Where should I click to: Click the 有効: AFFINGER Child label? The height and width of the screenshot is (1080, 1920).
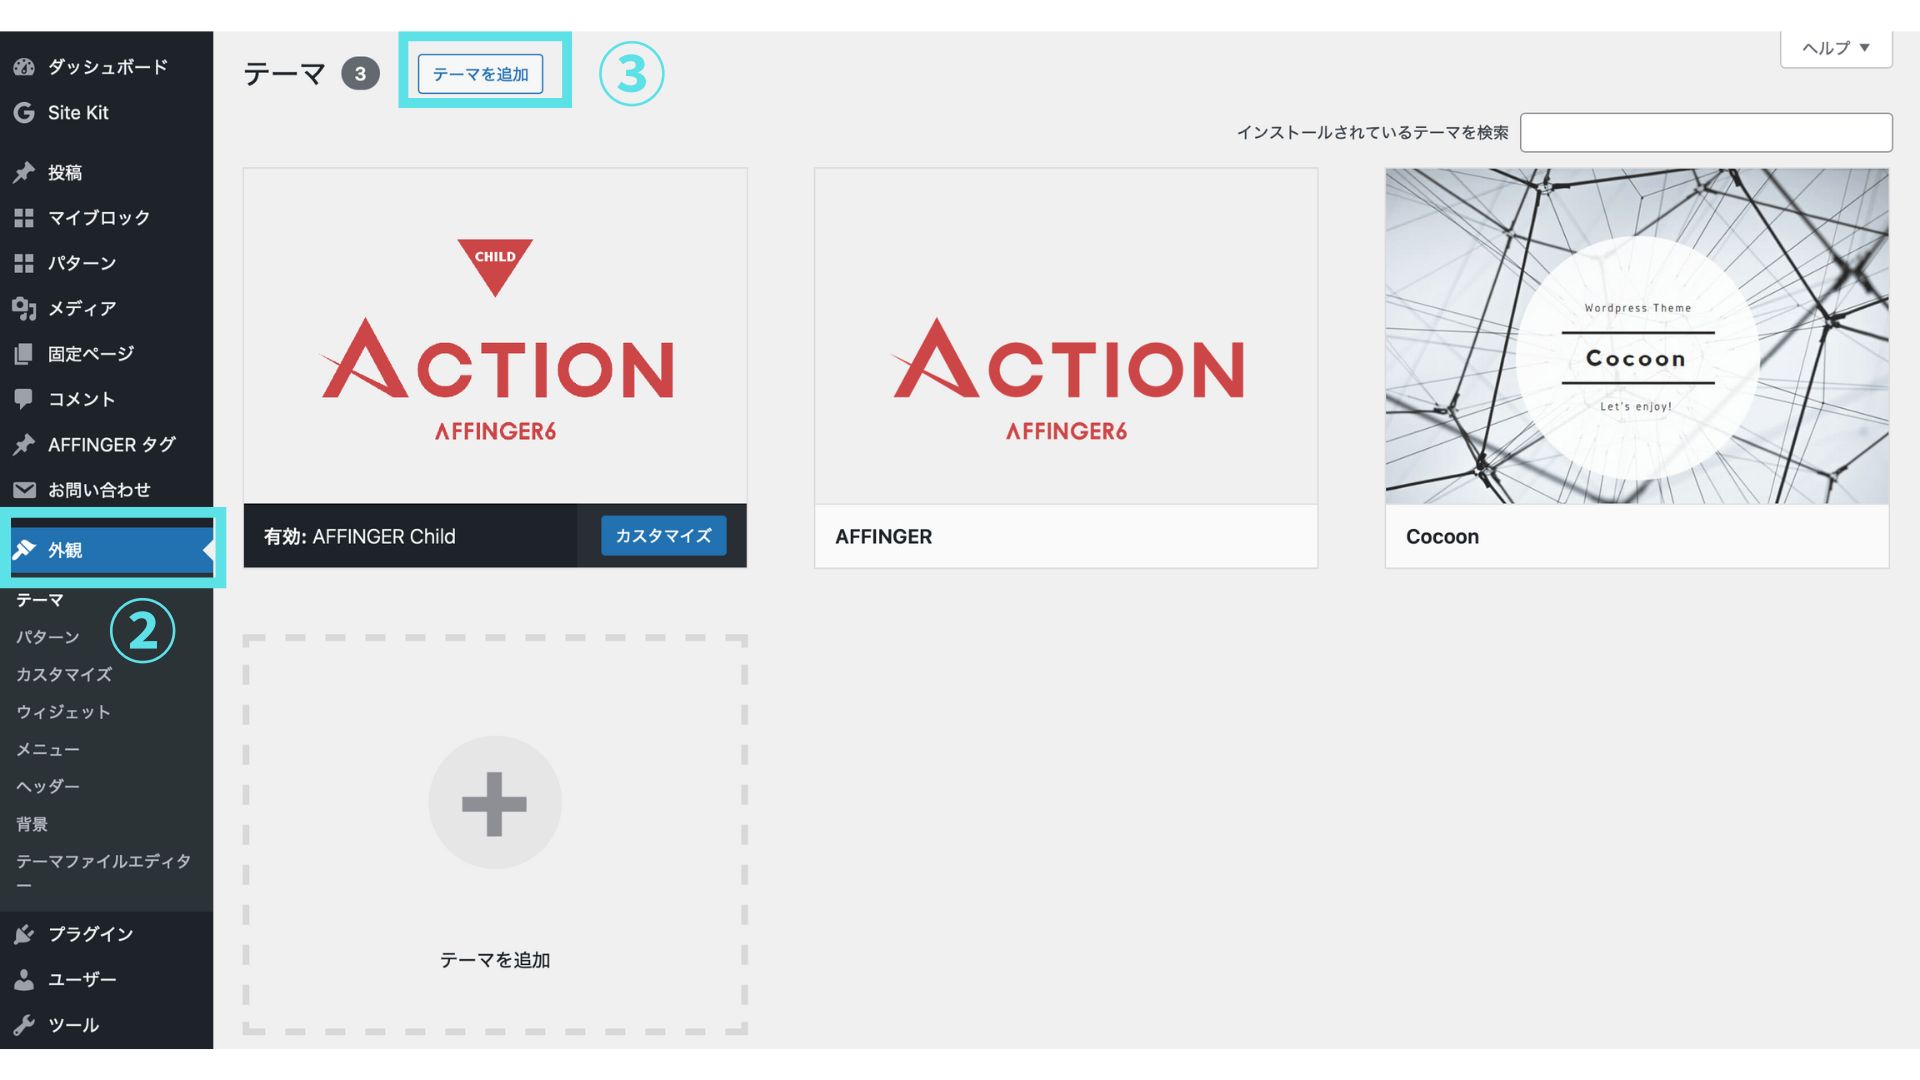(360, 537)
